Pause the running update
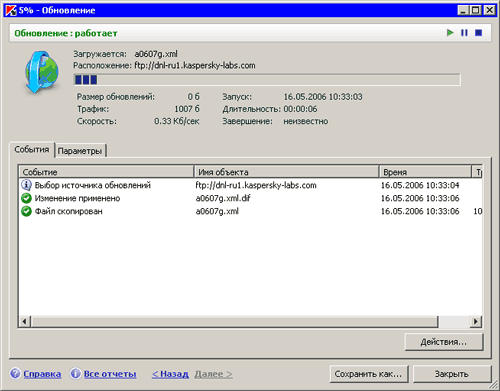This screenshot has width=500, height=391. [x=464, y=33]
